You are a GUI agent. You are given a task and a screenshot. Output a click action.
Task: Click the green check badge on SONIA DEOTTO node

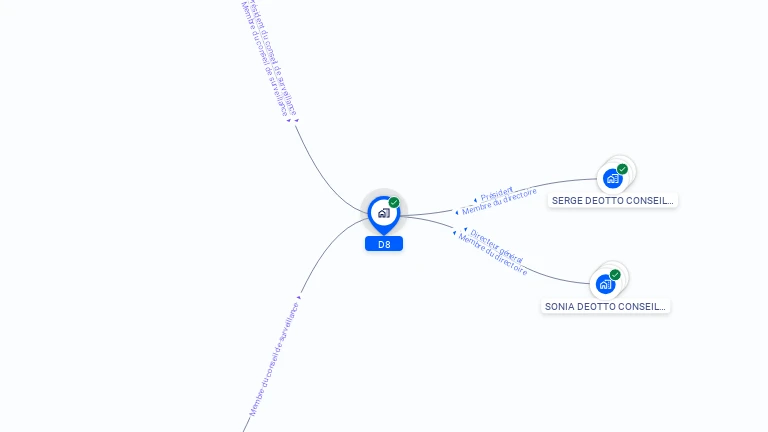pos(615,274)
